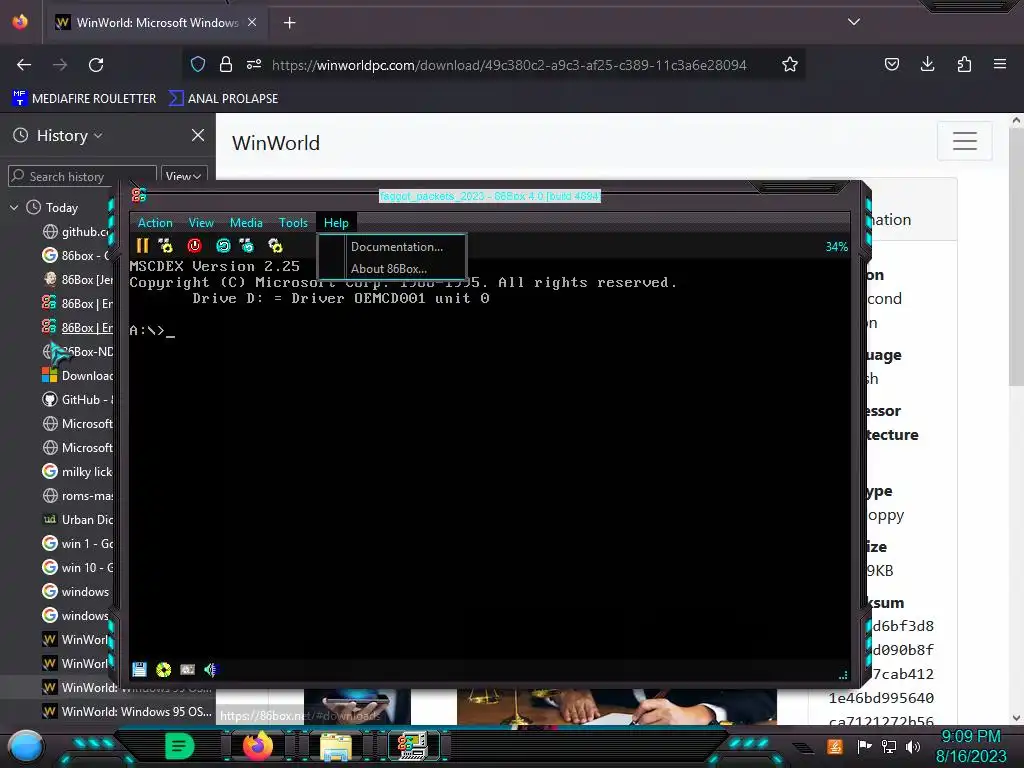Click the 86Box window resize grip

(843, 675)
